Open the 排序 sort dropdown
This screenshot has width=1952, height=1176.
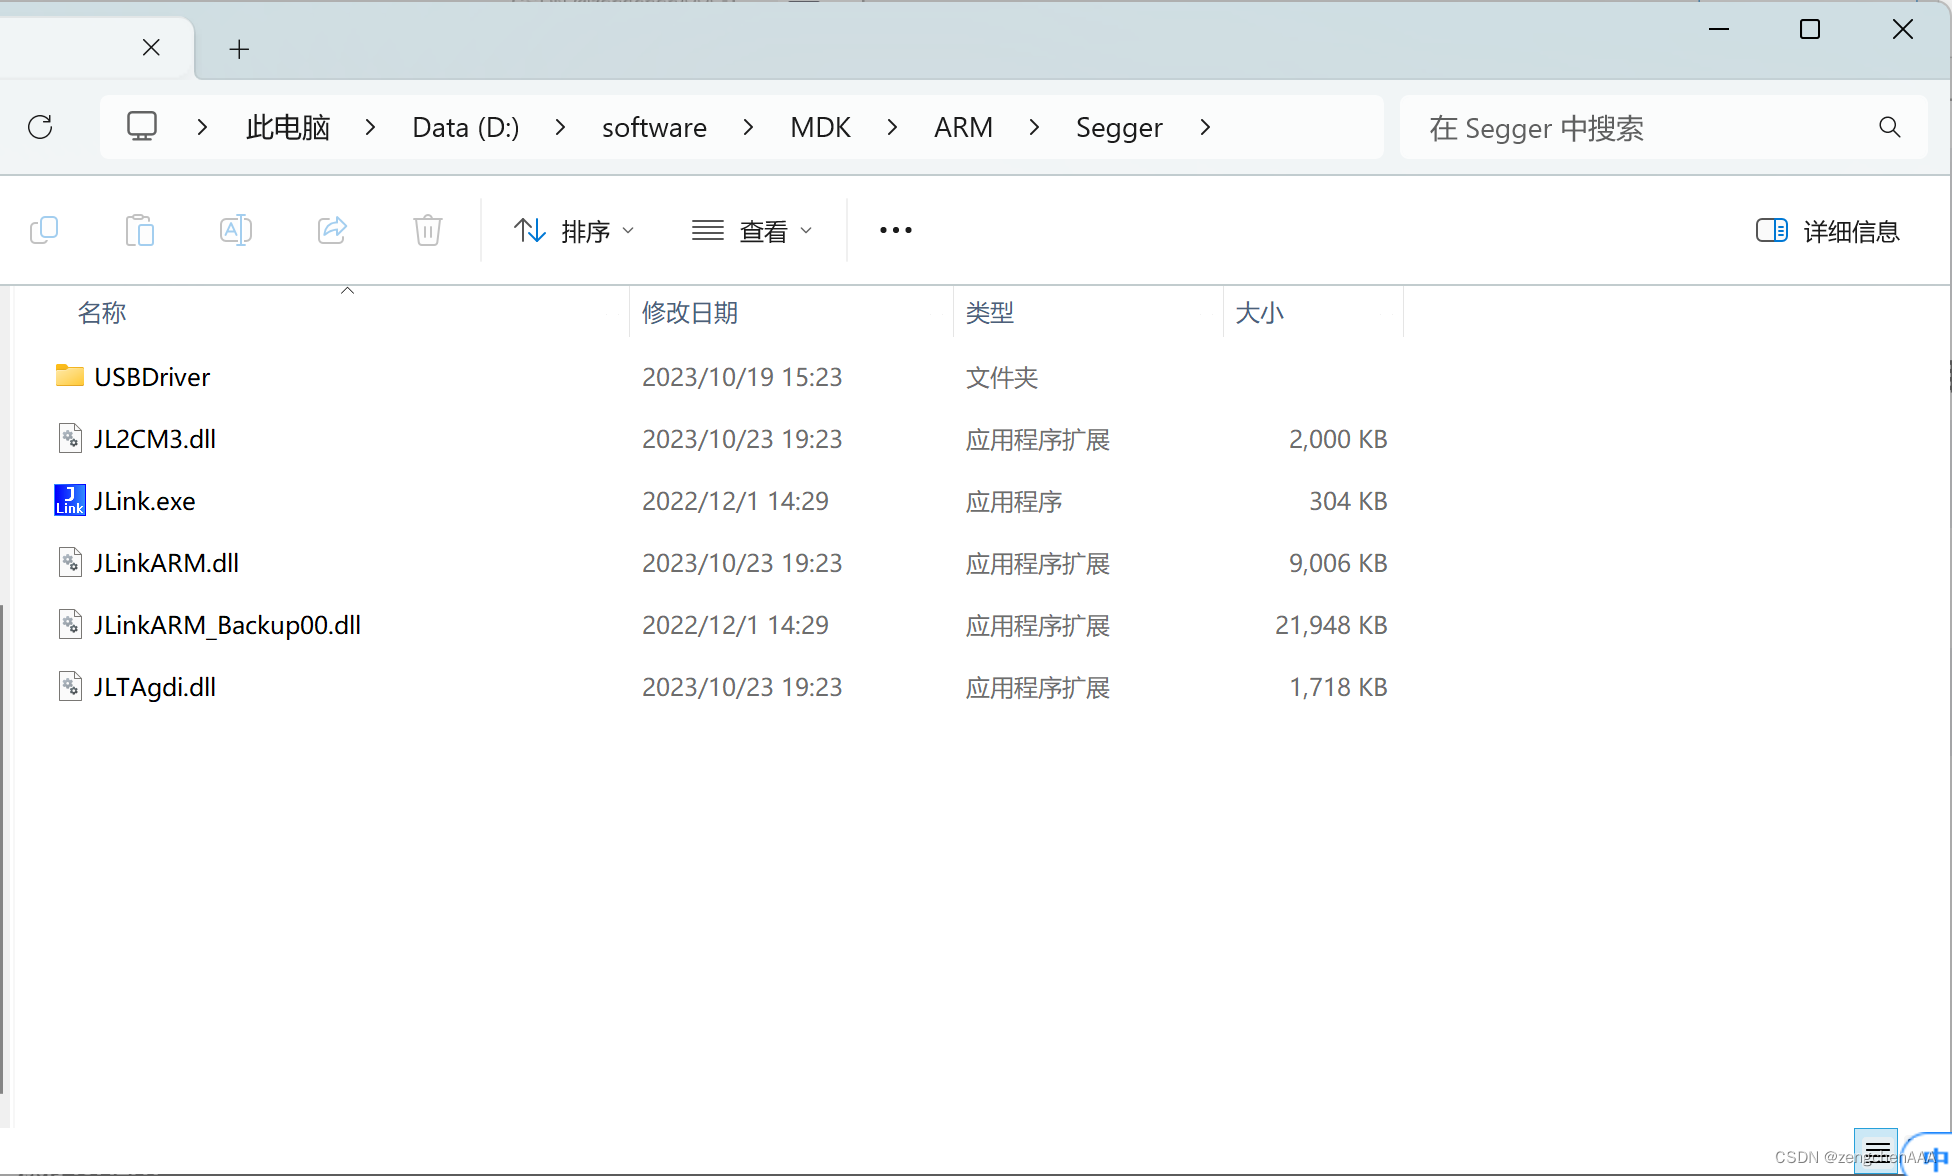pyautogui.click(x=574, y=231)
